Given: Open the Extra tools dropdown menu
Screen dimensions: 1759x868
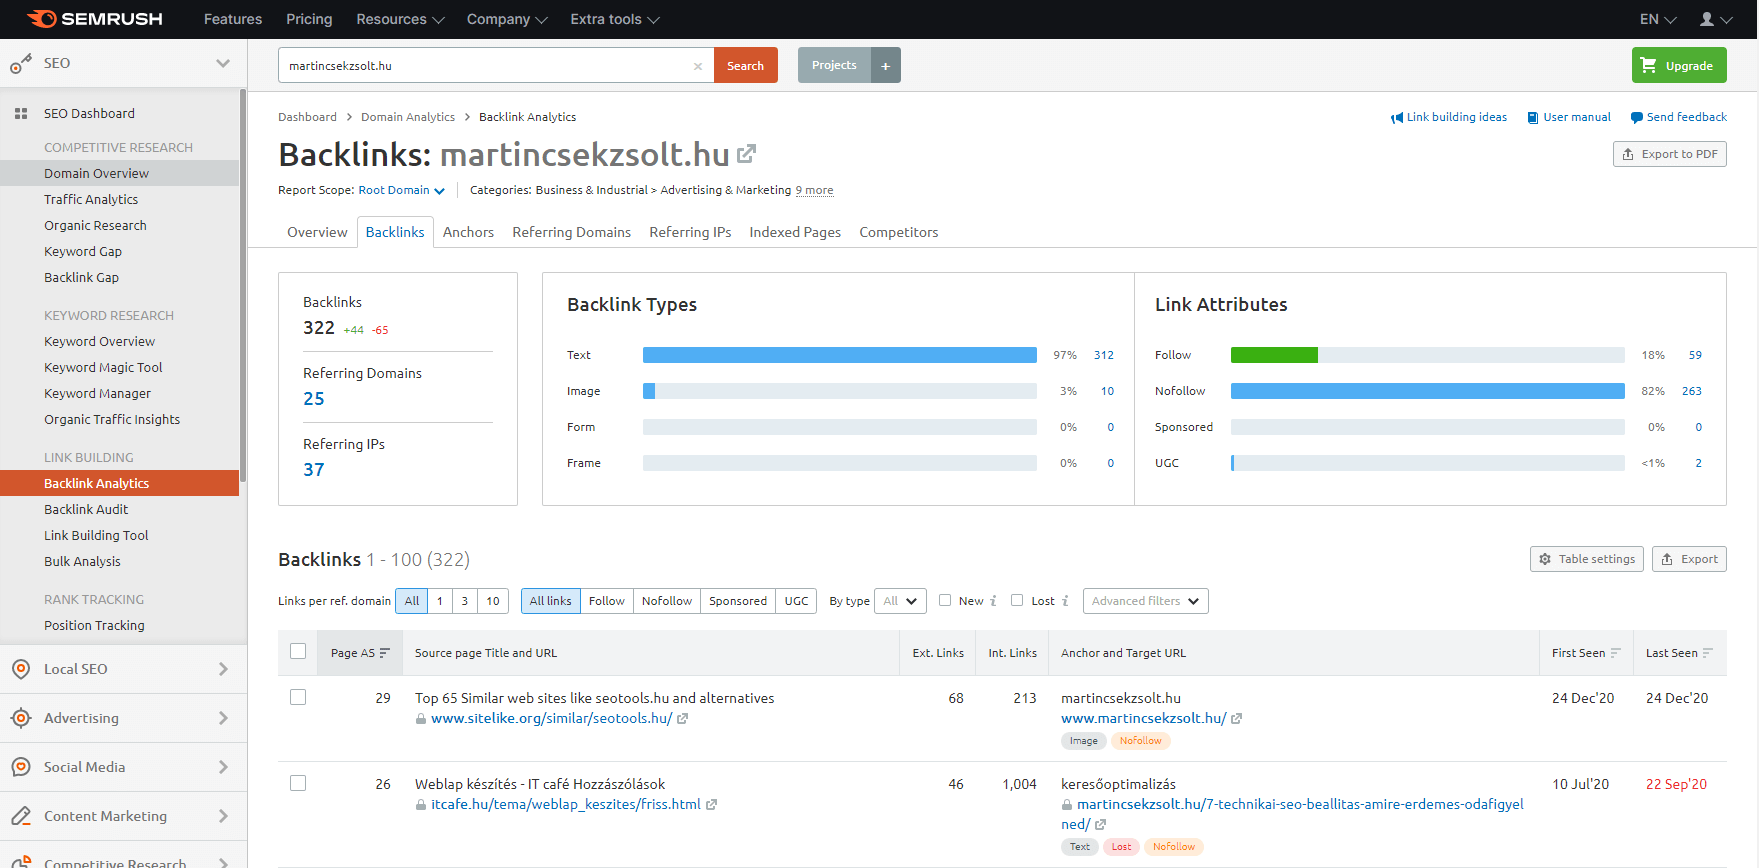Looking at the screenshot, I should click(615, 19).
